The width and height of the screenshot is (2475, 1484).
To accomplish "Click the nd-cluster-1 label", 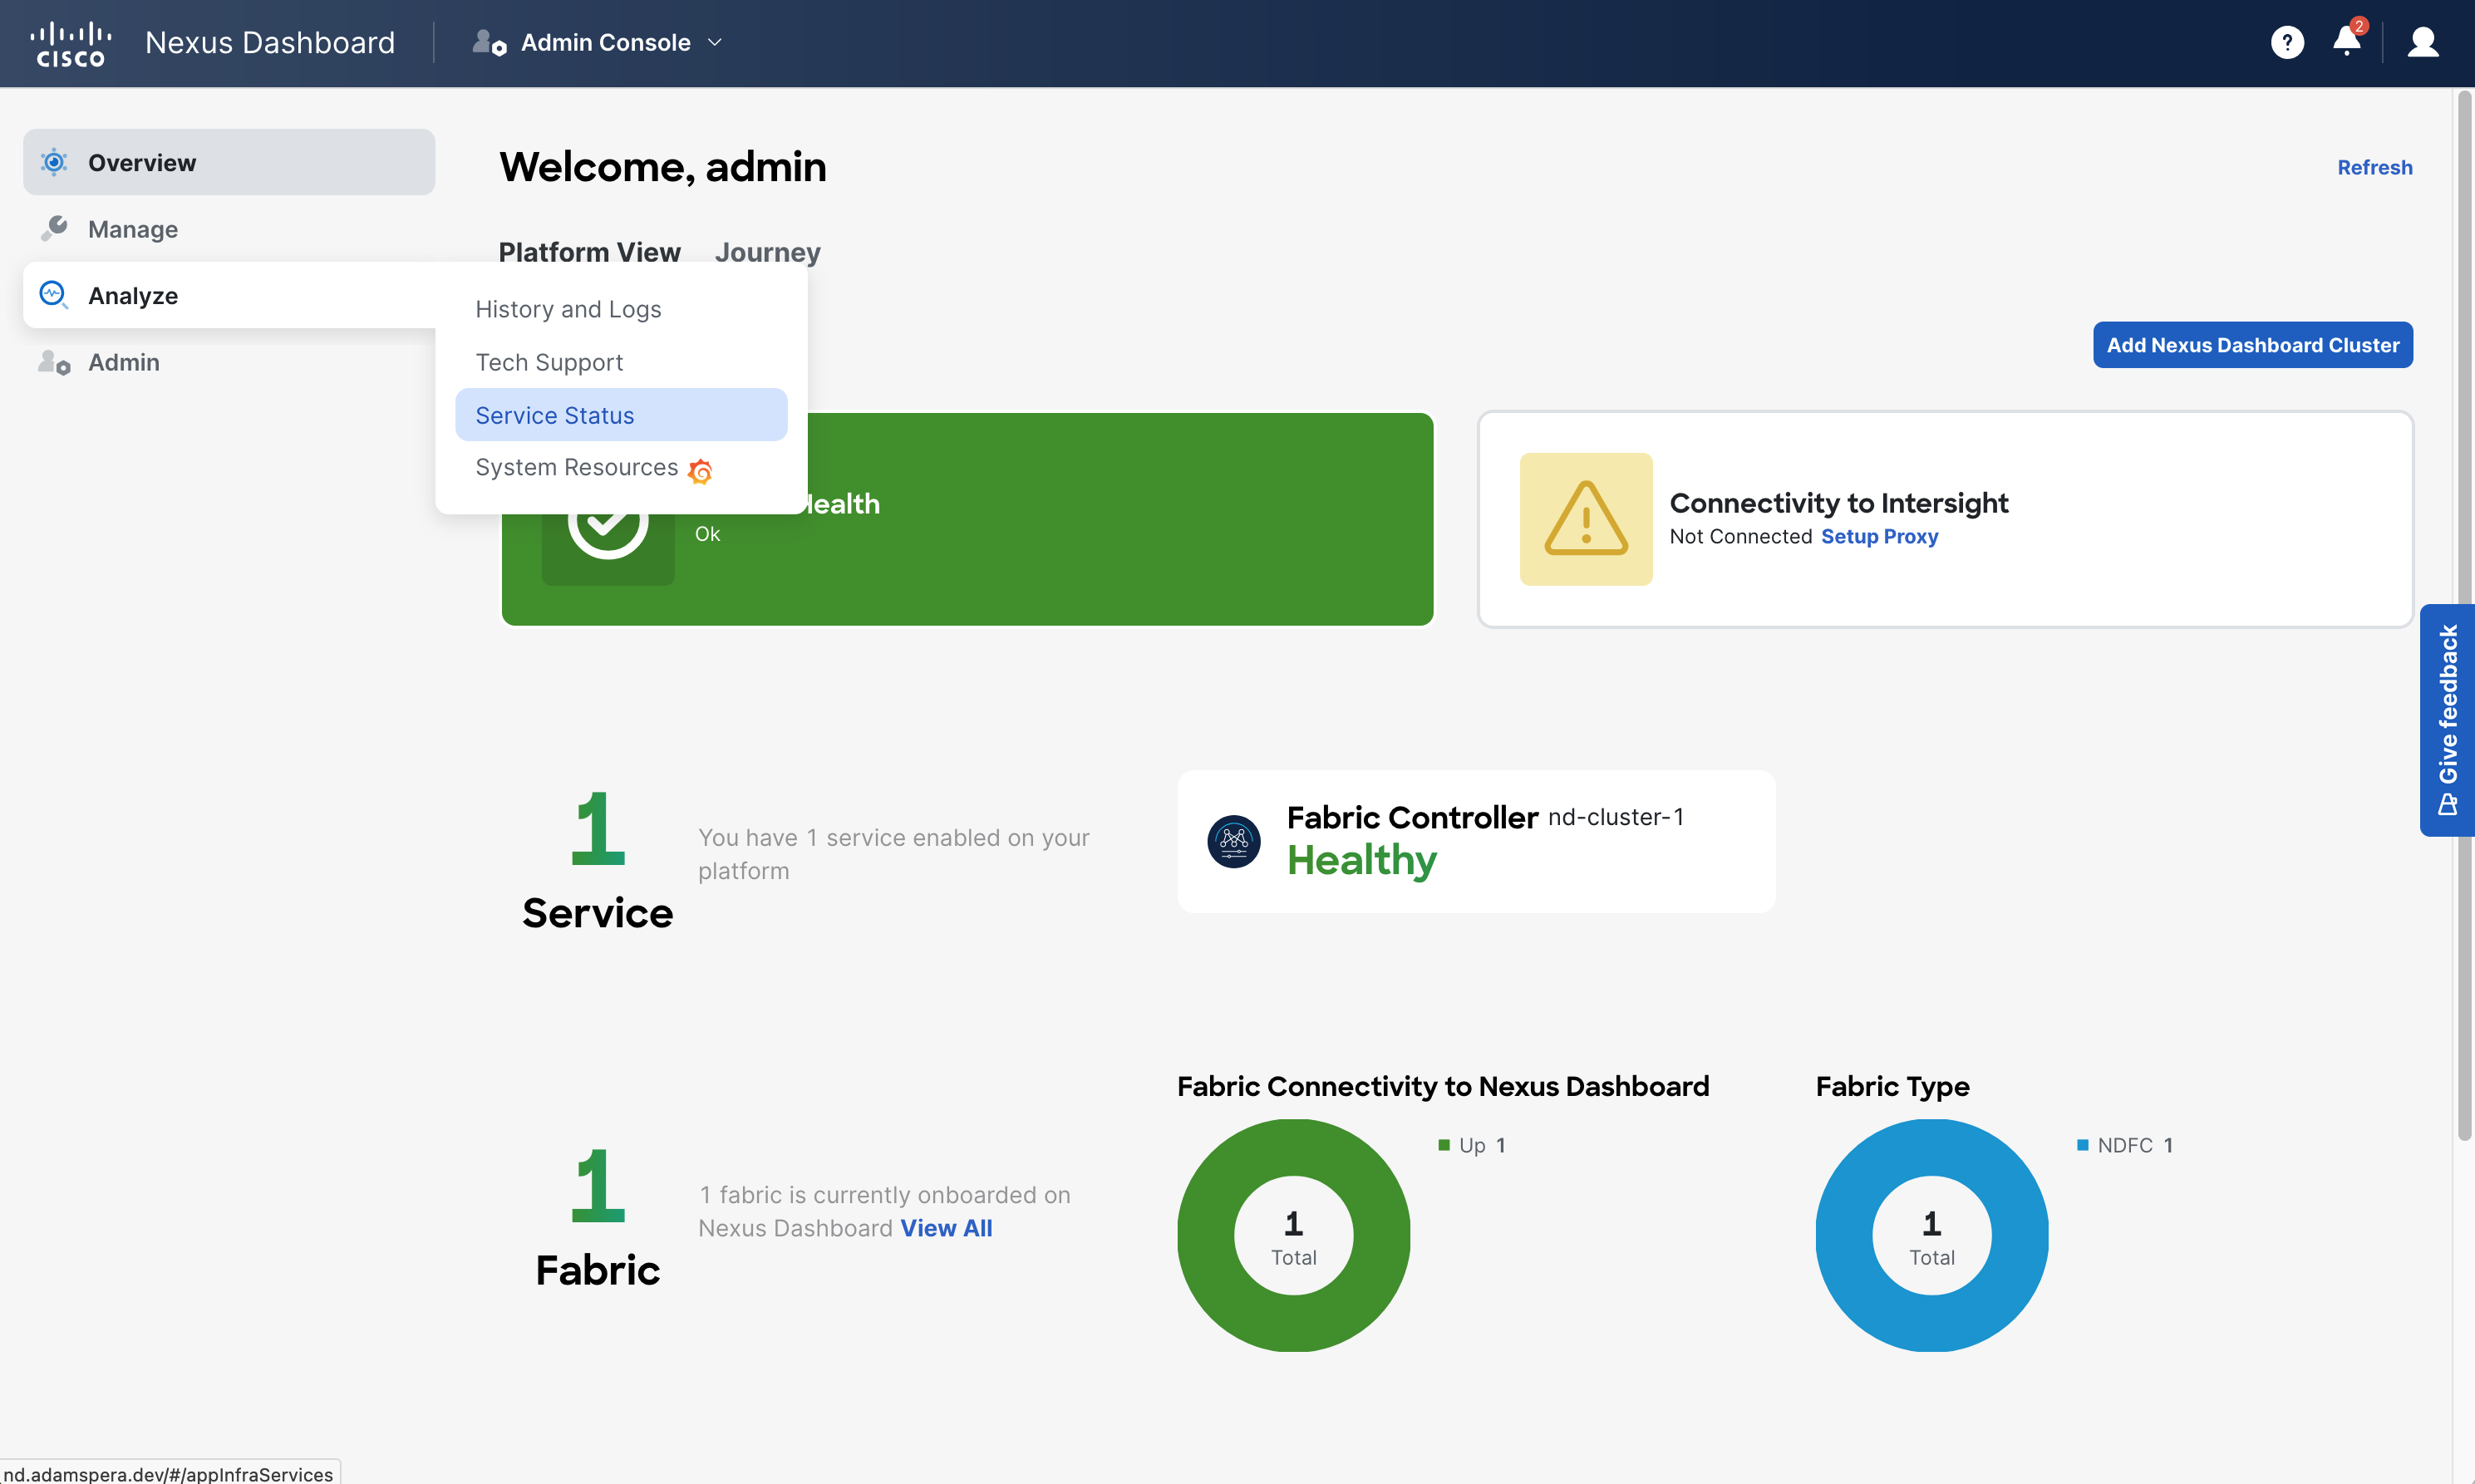I will [1616, 817].
